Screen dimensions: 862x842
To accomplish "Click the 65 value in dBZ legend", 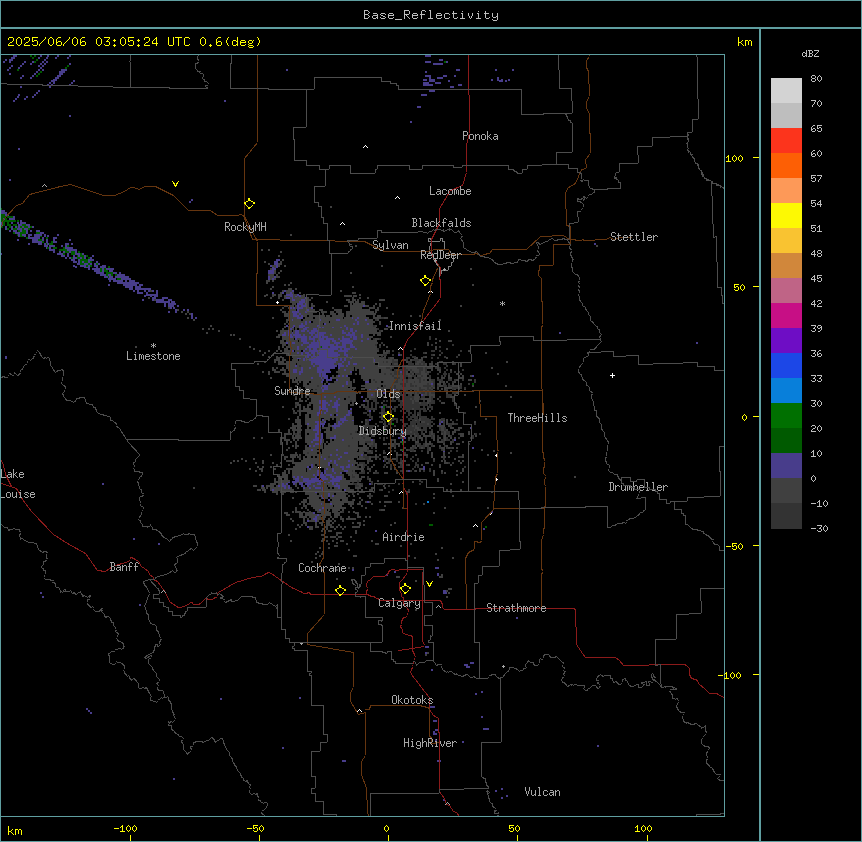I will pyautogui.click(x=816, y=129).
